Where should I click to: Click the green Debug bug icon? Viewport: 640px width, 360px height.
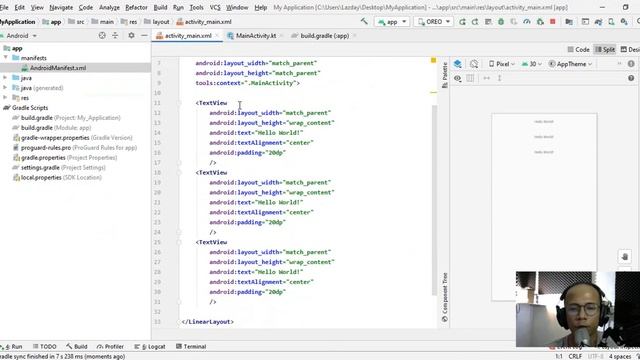tap(501, 22)
